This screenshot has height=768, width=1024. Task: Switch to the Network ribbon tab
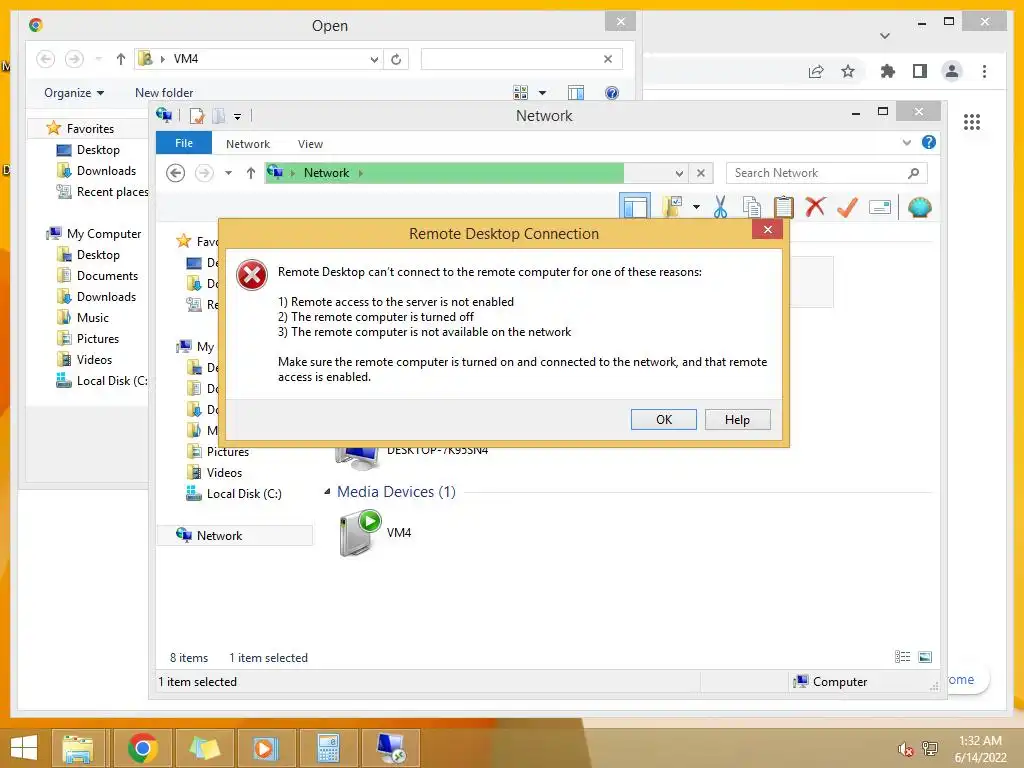[248, 144]
